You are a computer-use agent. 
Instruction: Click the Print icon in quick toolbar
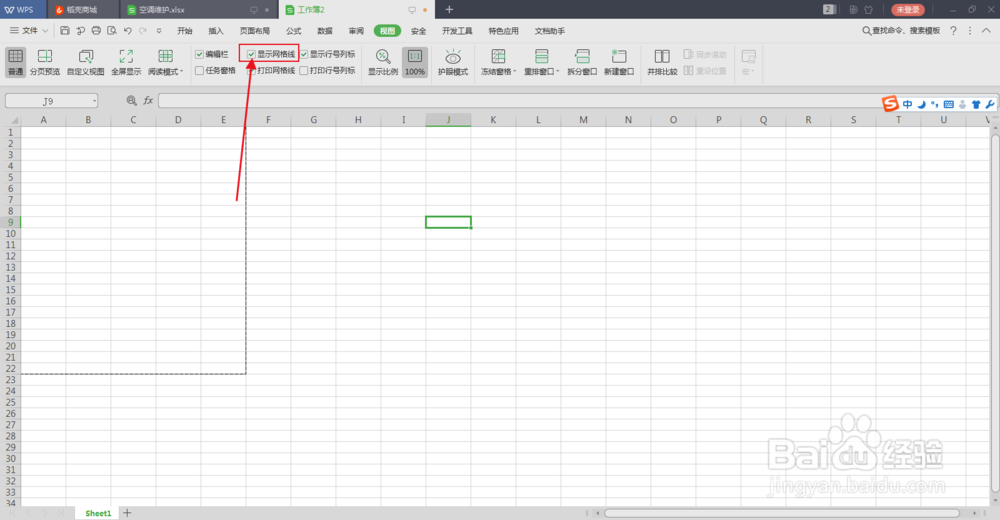(x=96, y=31)
